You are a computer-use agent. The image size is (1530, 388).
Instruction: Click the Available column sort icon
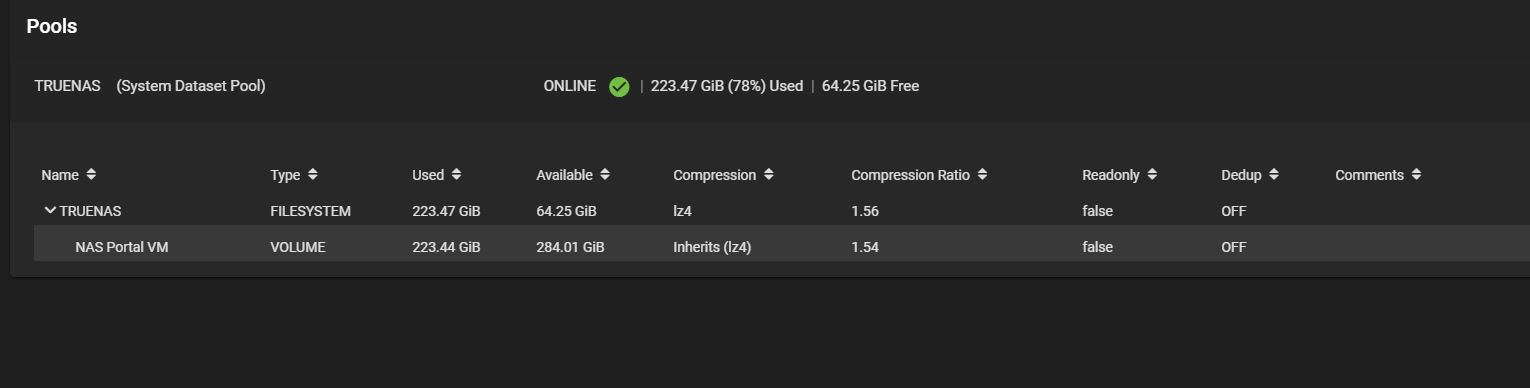pyautogui.click(x=605, y=175)
